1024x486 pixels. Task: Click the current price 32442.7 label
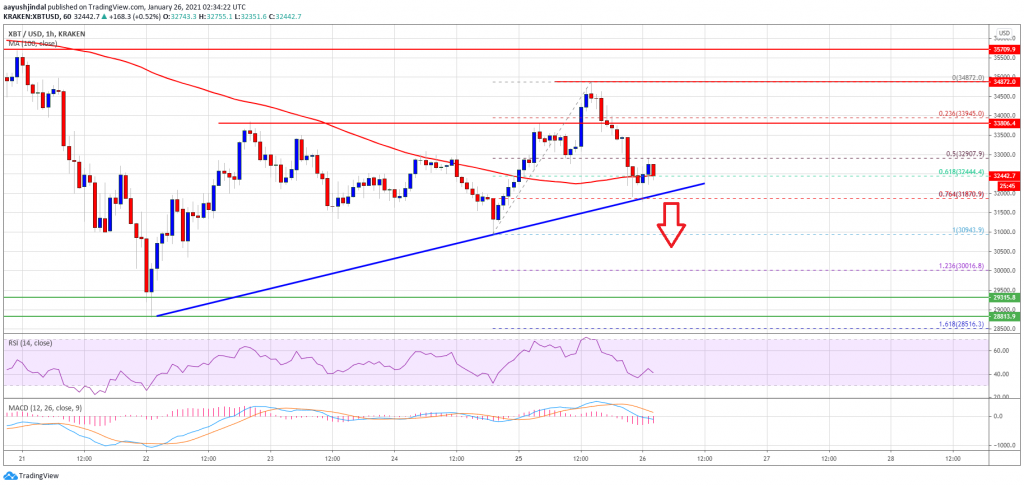coord(1004,176)
